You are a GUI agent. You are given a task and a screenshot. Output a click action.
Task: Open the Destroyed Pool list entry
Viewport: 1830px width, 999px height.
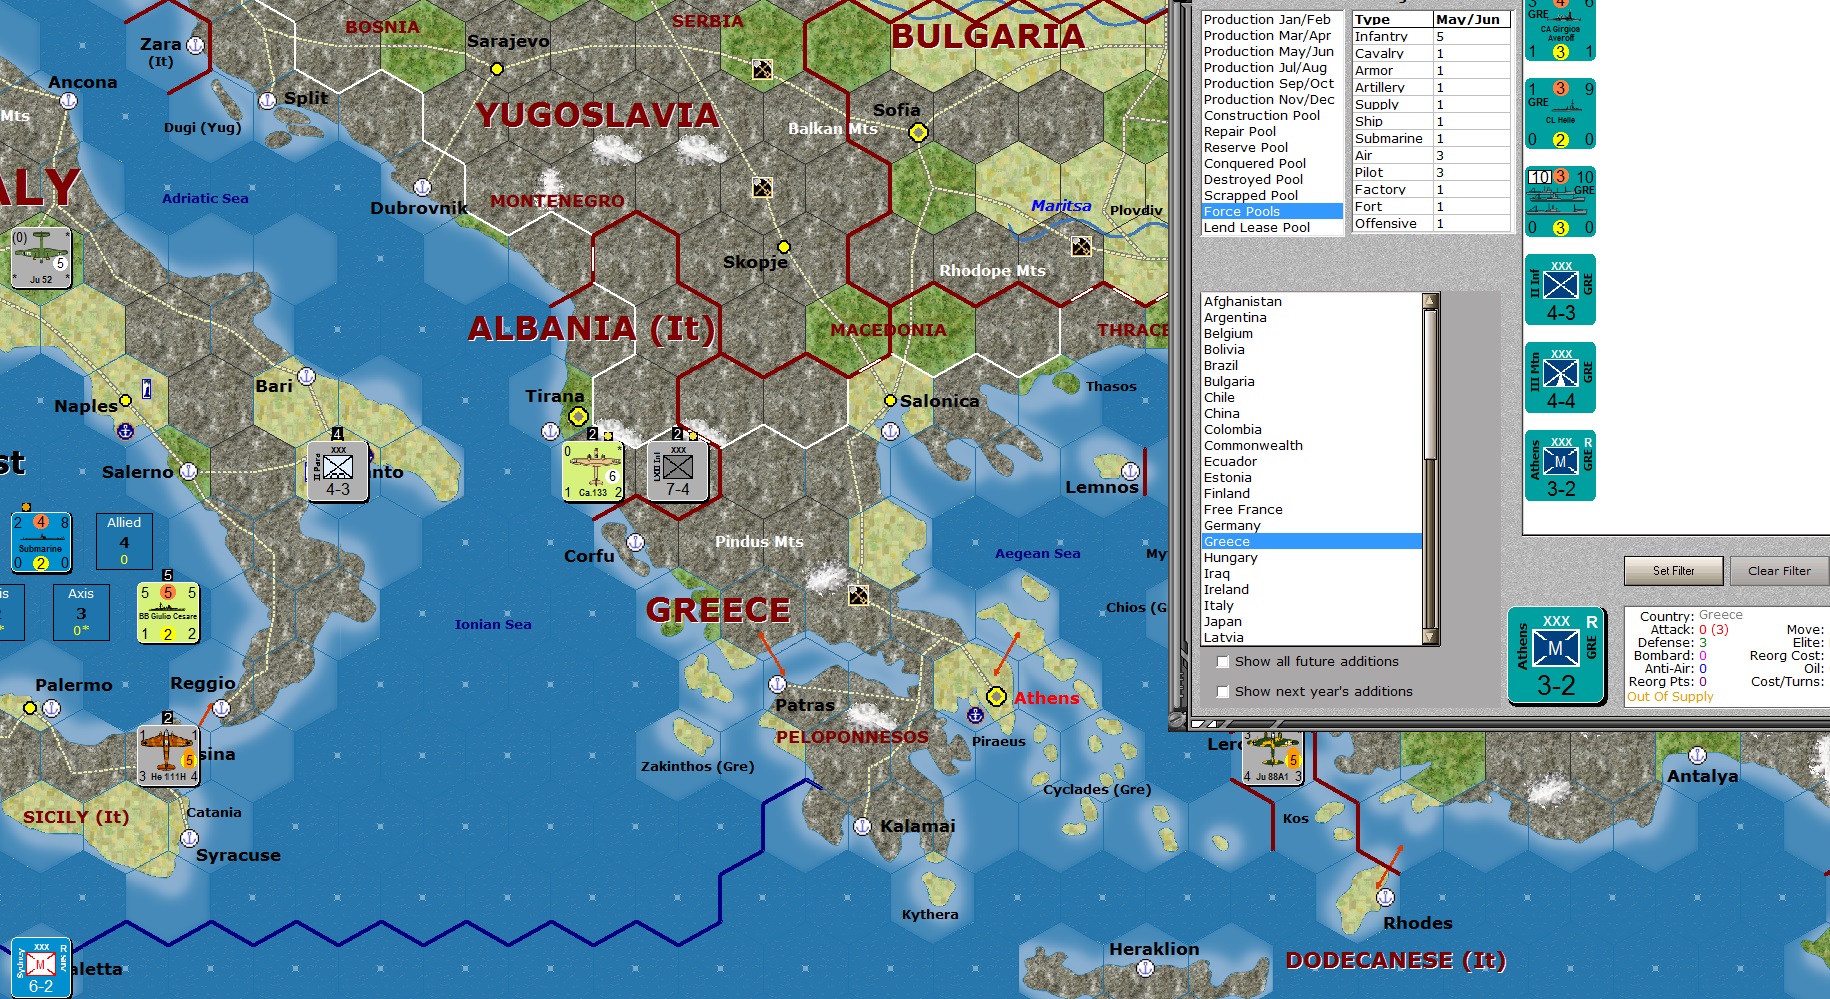1272,179
